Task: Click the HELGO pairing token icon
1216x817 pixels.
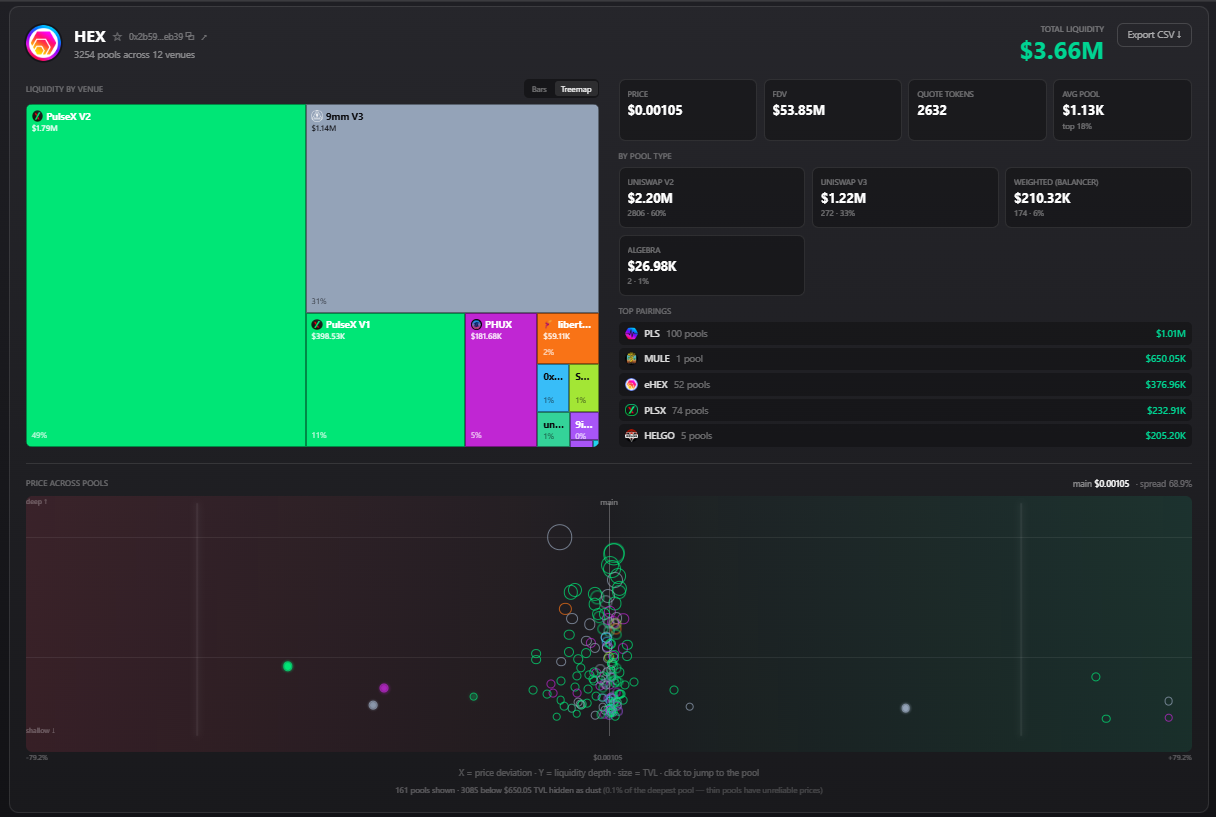Action: pos(631,435)
